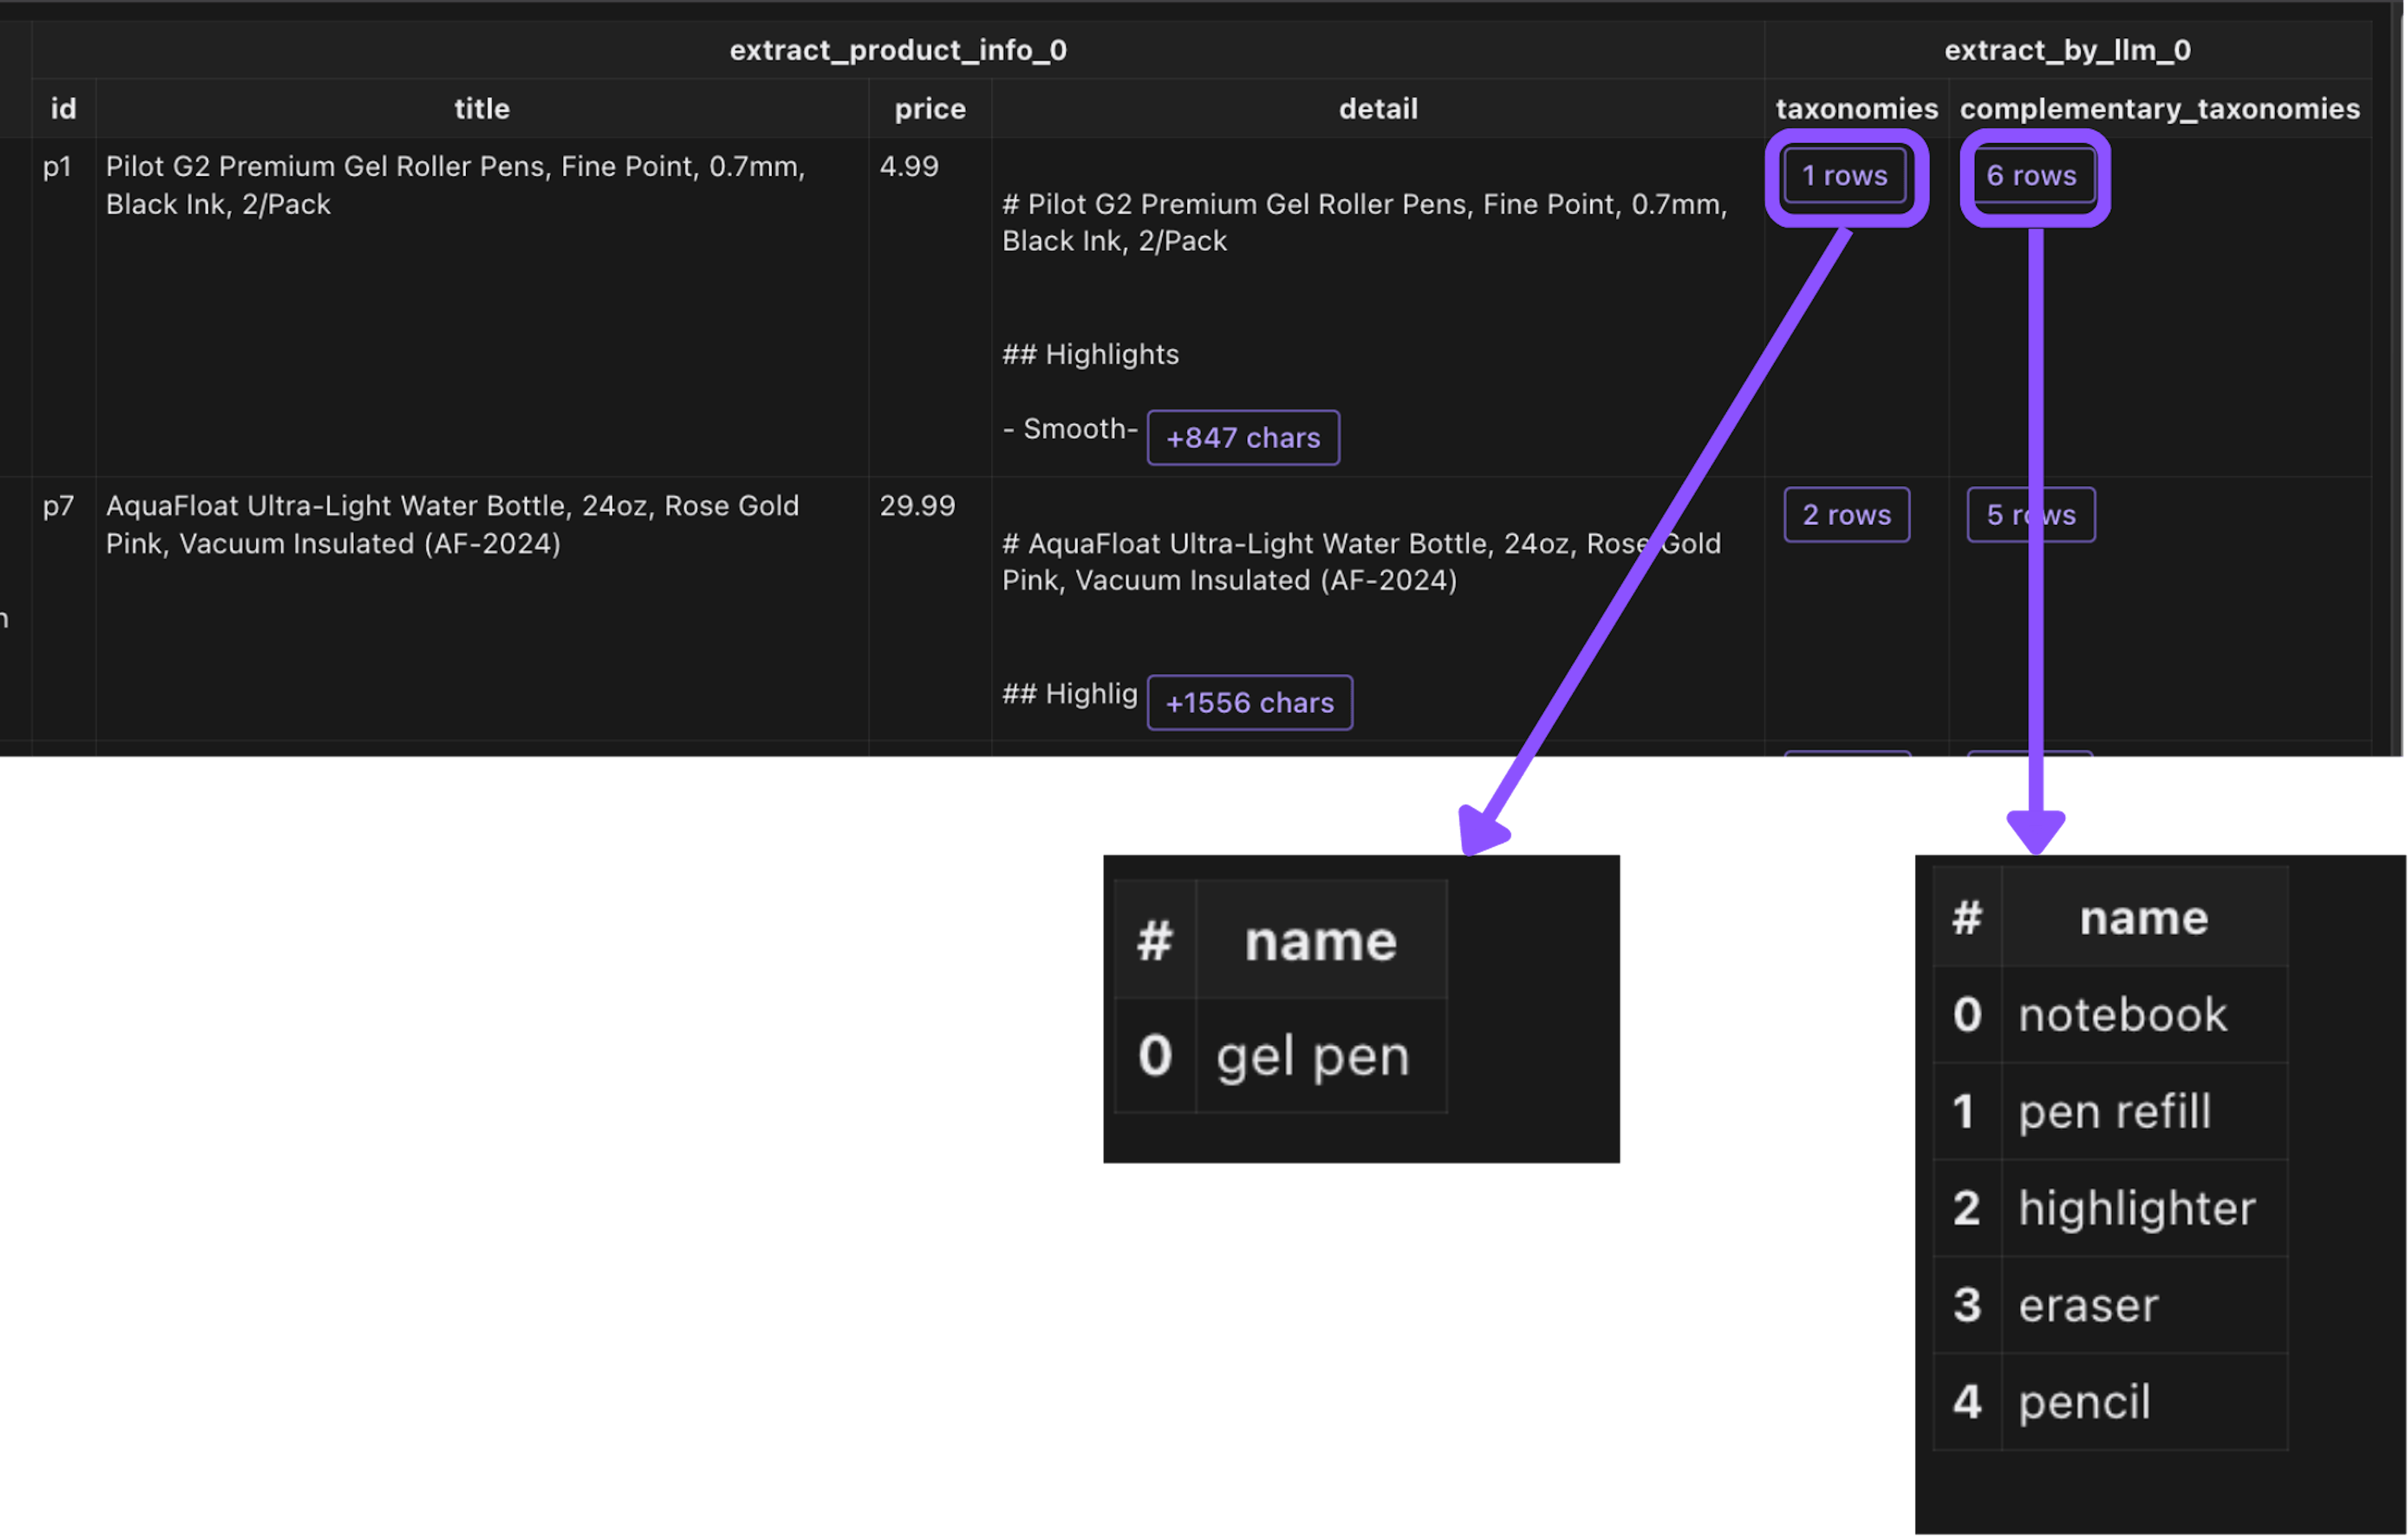Select the "pen refill" row in popup

(2114, 1112)
